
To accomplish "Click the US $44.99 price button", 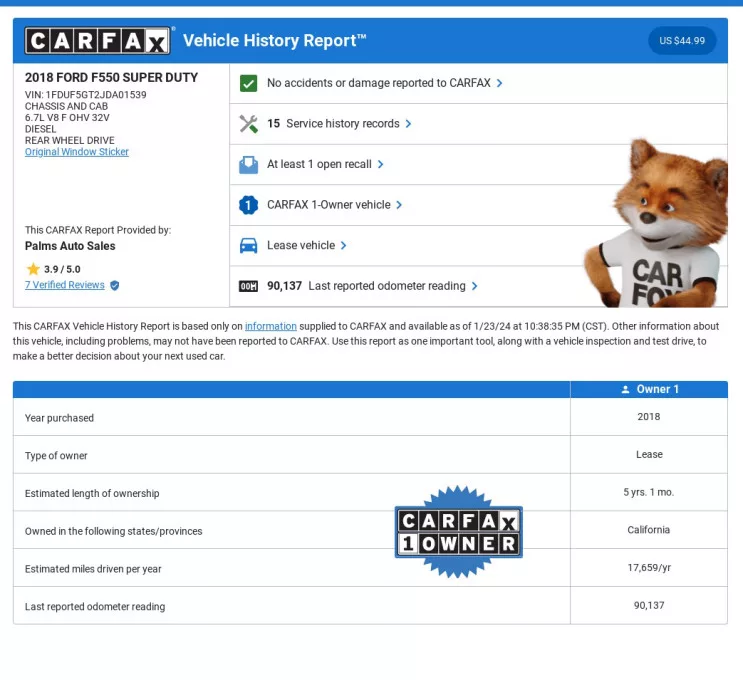I will pos(682,41).
